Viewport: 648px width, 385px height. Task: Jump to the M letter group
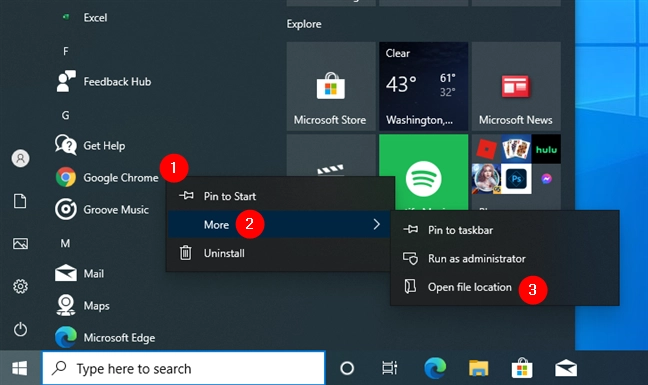(x=65, y=243)
